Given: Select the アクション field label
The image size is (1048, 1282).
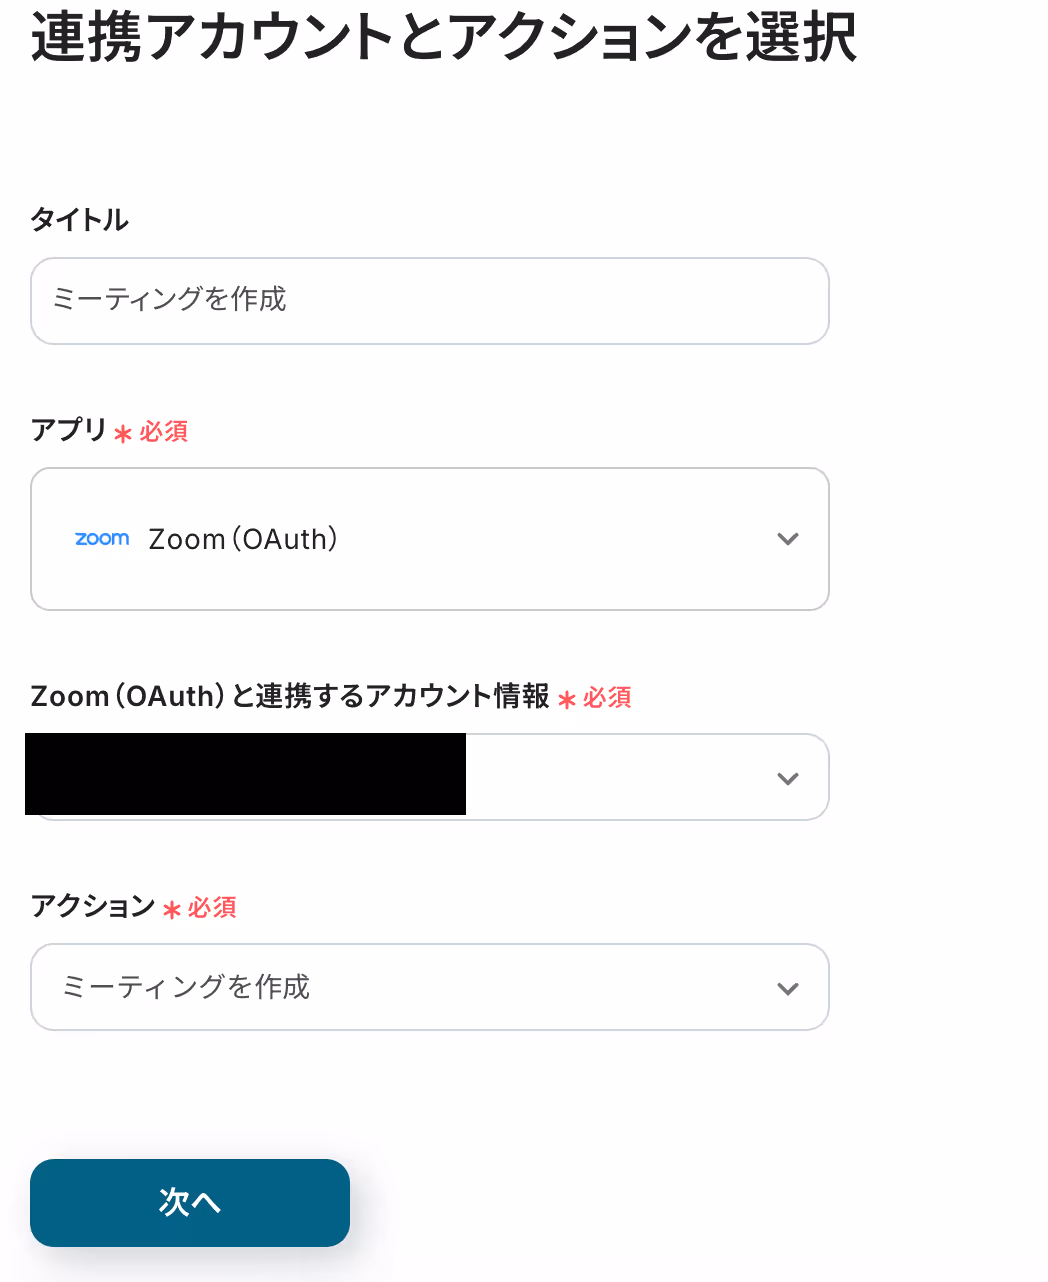Looking at the screenshot, I should click(93, 906).
